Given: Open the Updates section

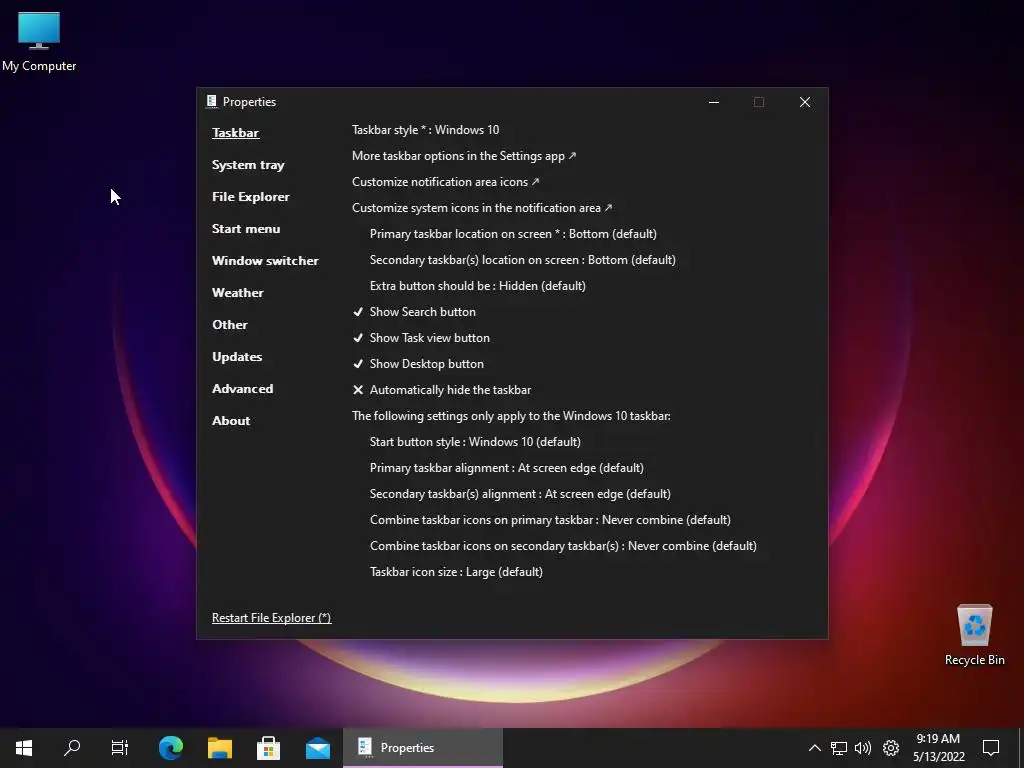Looking at the screenshot, I should click(237, 357).
